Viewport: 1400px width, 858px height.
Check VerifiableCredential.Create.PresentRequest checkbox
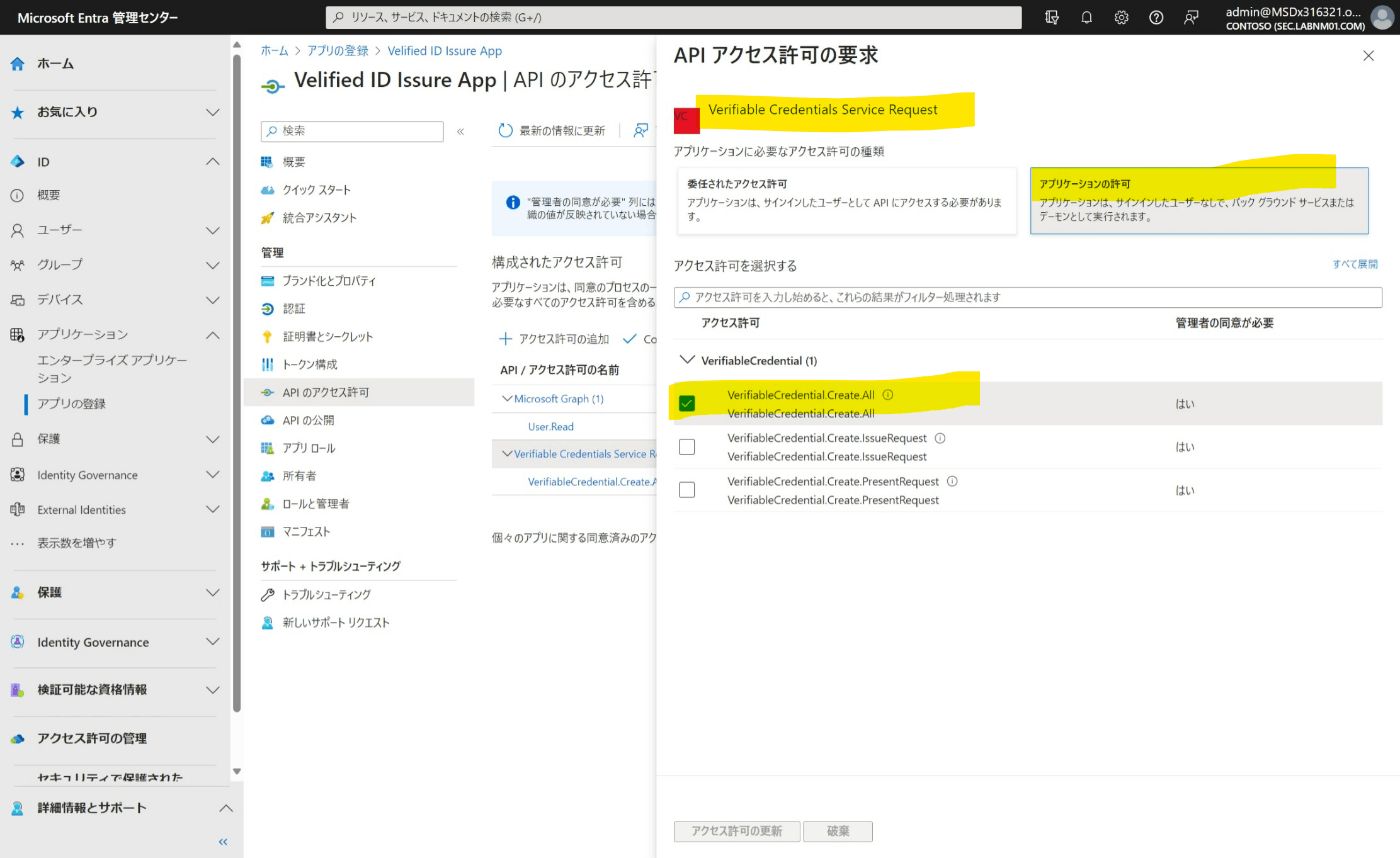[687, 490]
